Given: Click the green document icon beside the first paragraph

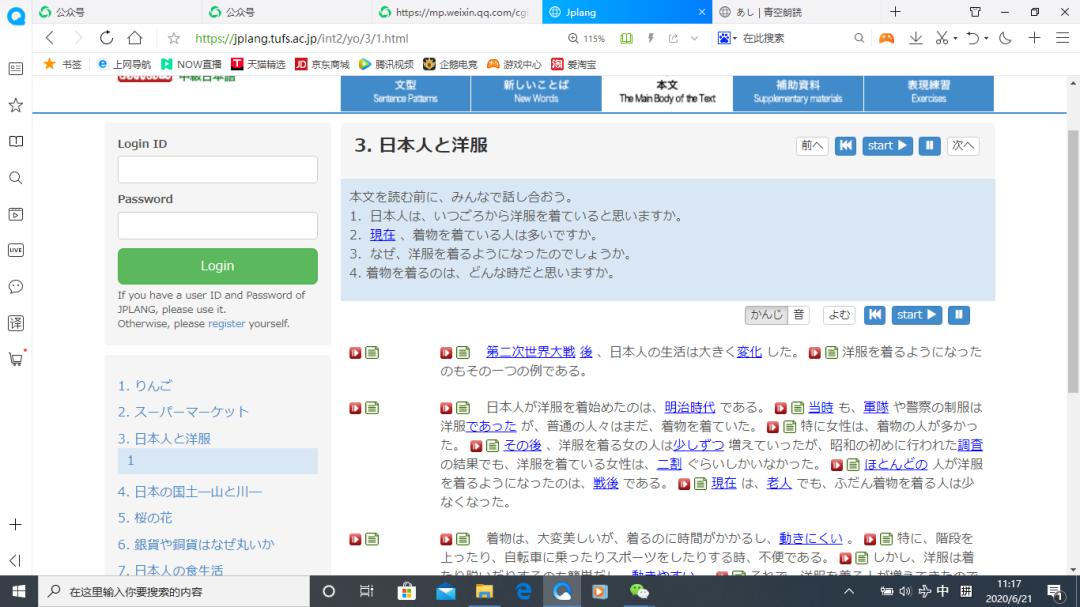Looking at the screenshot, I should (x=370, y=352).
